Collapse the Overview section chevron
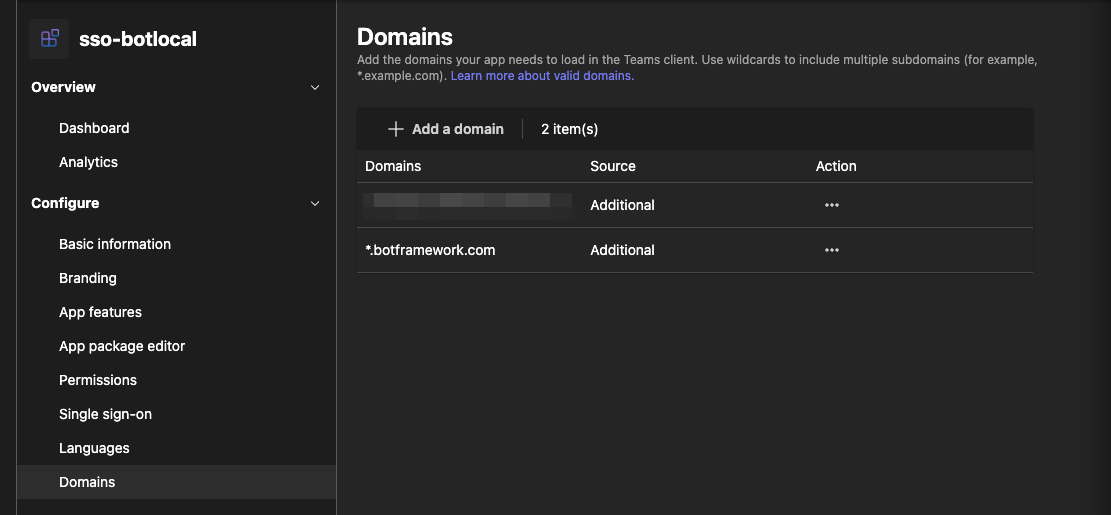1111x515 pixels. coord(315,88)
